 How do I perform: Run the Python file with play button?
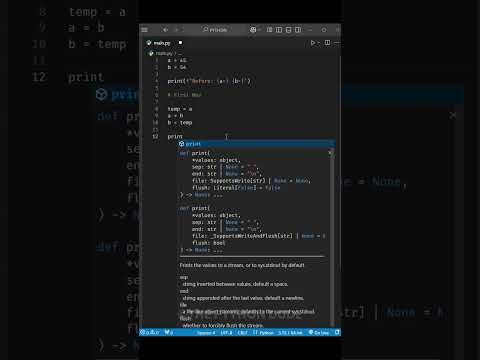313,43
